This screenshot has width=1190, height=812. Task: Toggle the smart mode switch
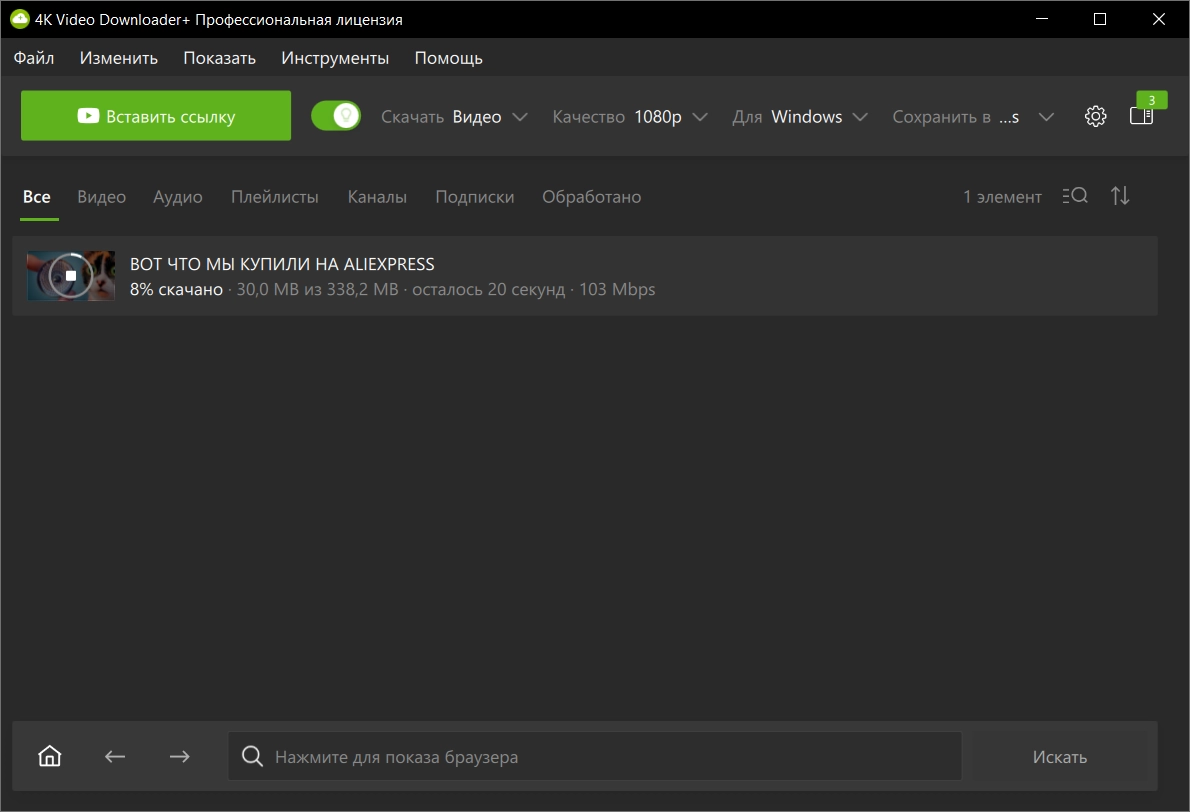(x=335, y=116)
